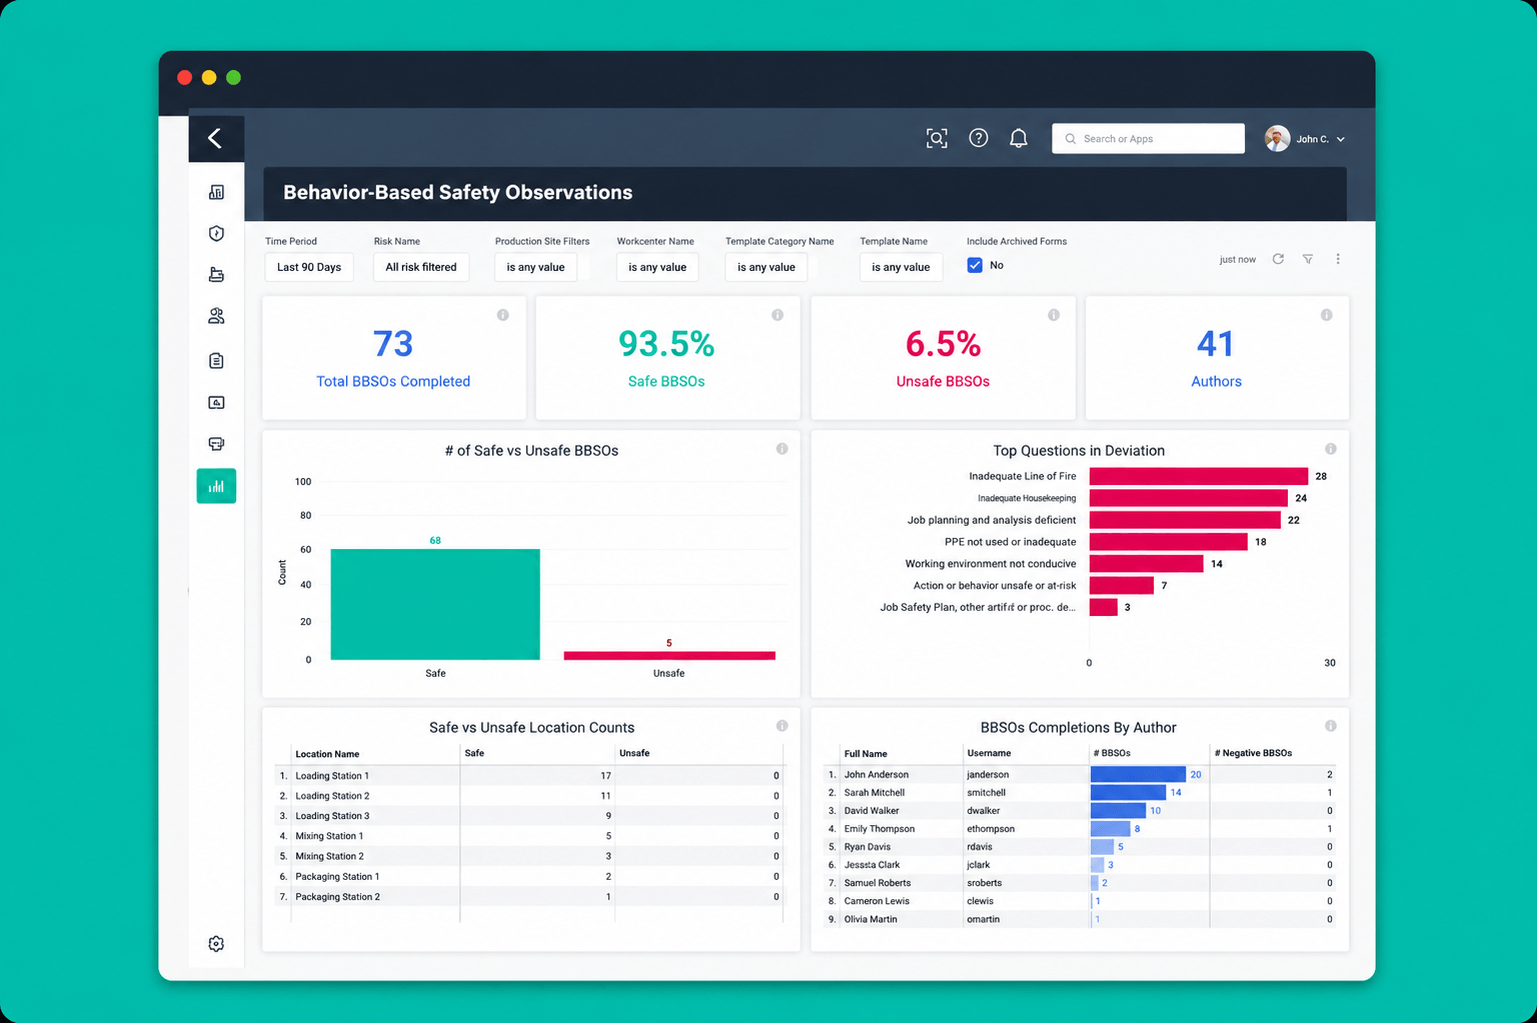
Task: Select the Emily Thompson author row
Action: [1080, 828]
